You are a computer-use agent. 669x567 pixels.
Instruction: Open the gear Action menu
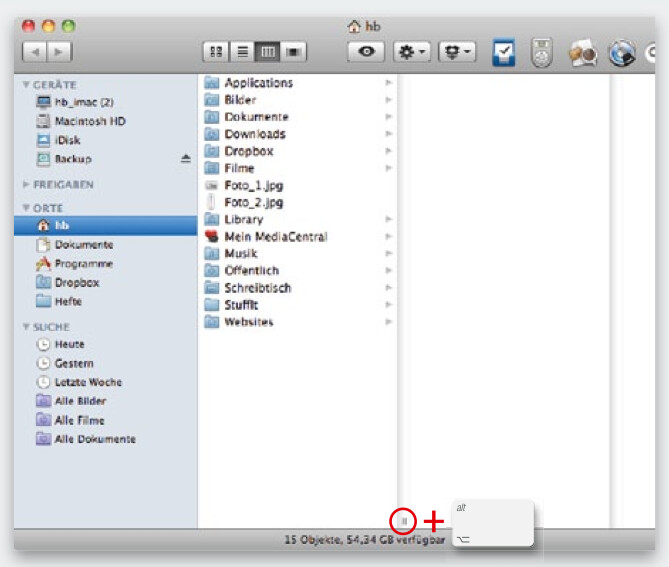click(412, 52)
